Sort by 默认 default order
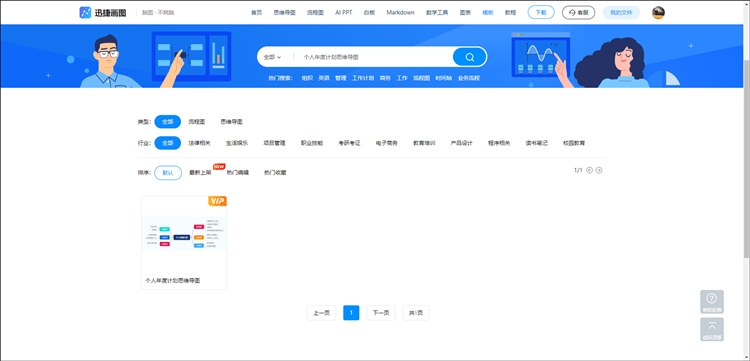This screenshot has height=361, width=750. click(x=168, y=173)
